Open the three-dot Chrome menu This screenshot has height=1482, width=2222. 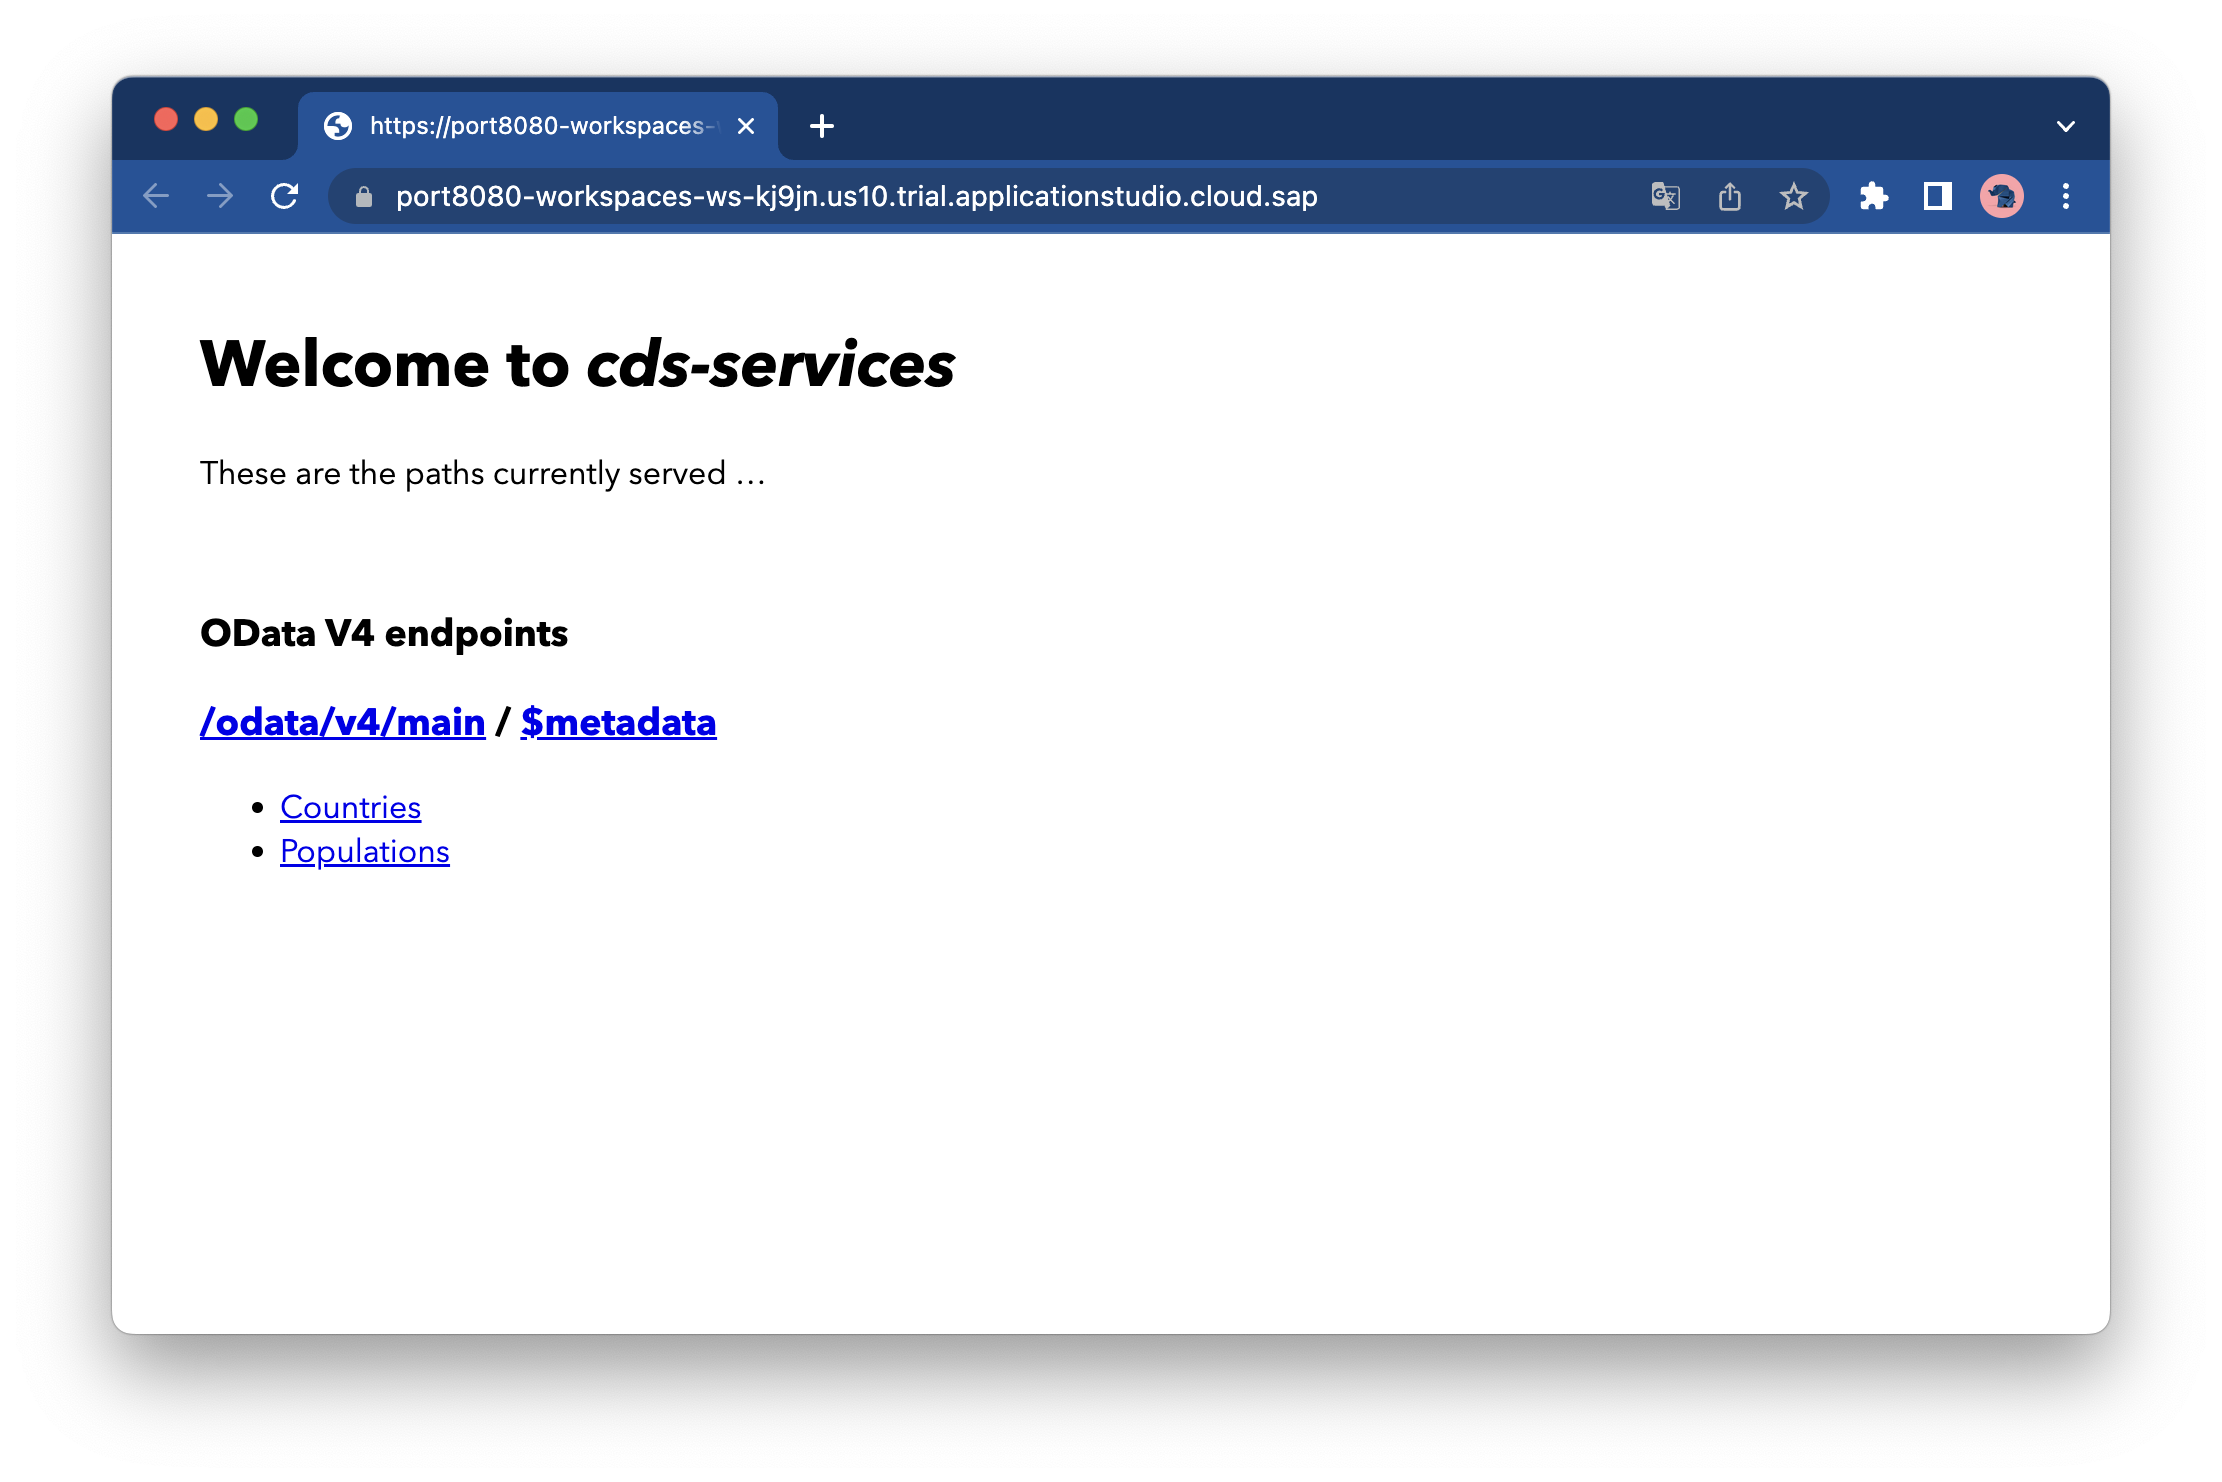2066,196
